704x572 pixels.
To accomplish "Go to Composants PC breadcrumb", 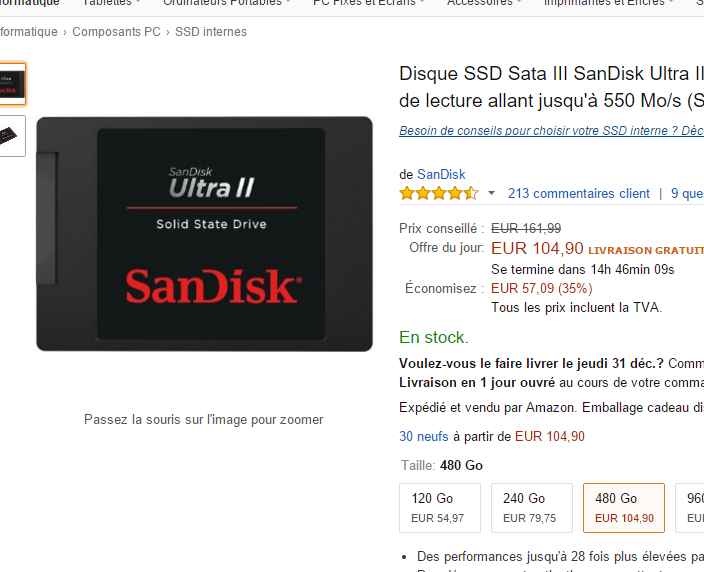I will click(x=116, y=32).
